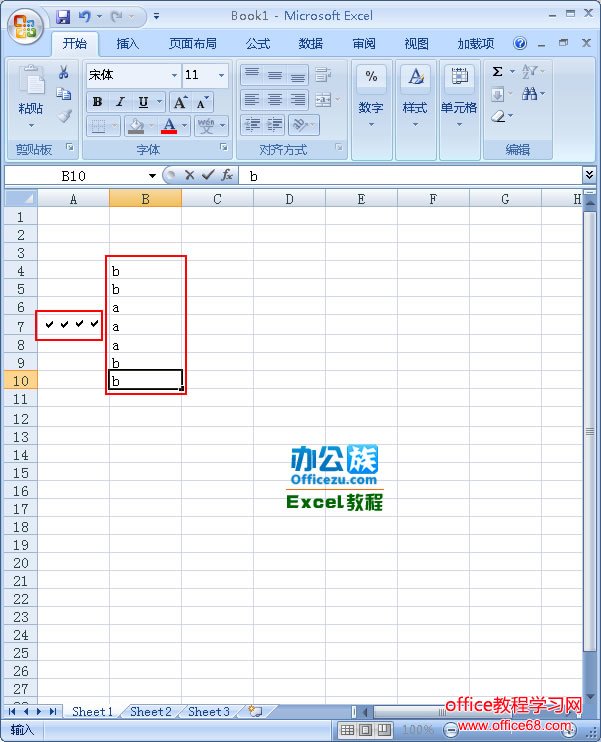The image size is (601, 742).
Task: Switch to Normal view in status bar
Action: 347,730
